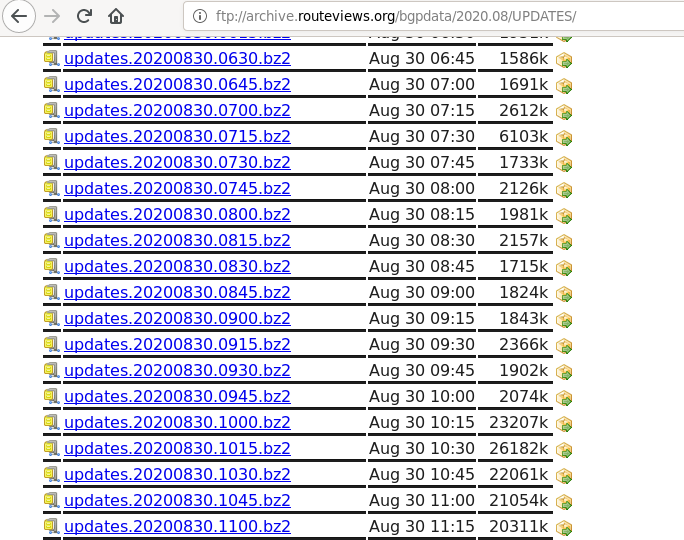Click file icon beside updates.20200830.0930.bz2
The height and width of the screenshot is (540, 684).
[51, 370]
